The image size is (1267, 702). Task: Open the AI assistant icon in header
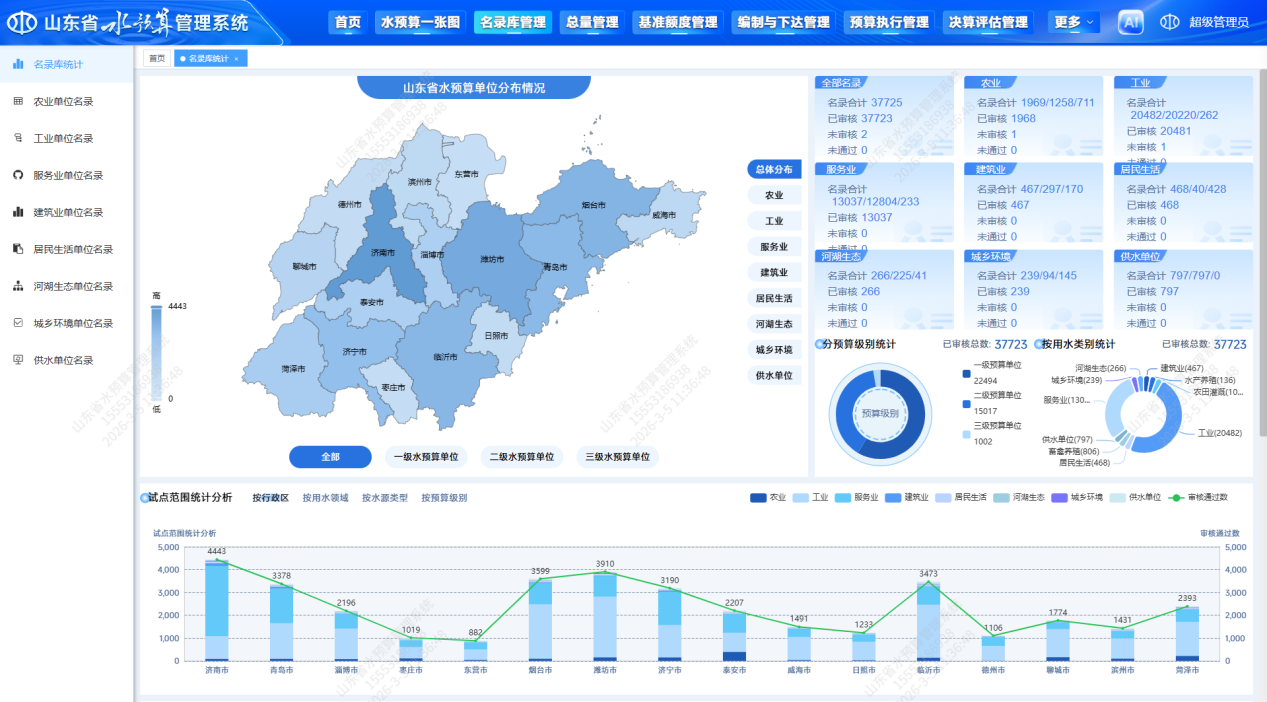[1131, 22]
